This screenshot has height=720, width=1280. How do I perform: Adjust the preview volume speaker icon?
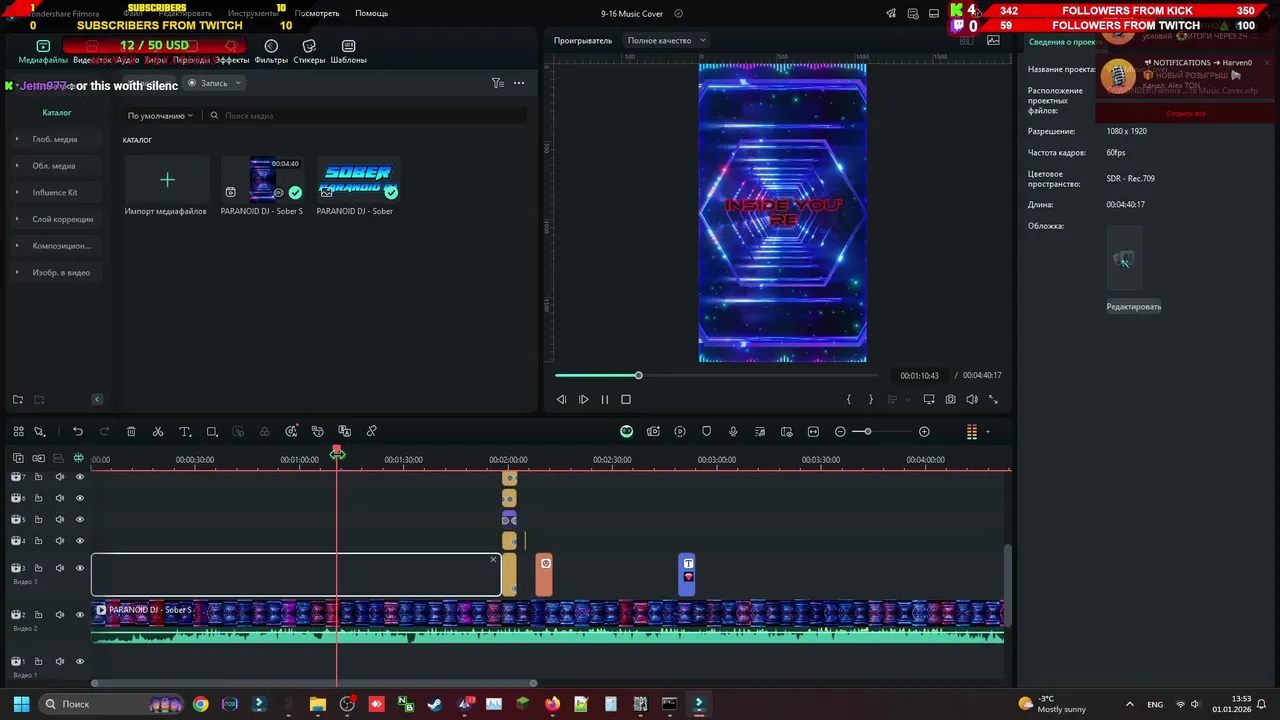(x=972, y=400)
